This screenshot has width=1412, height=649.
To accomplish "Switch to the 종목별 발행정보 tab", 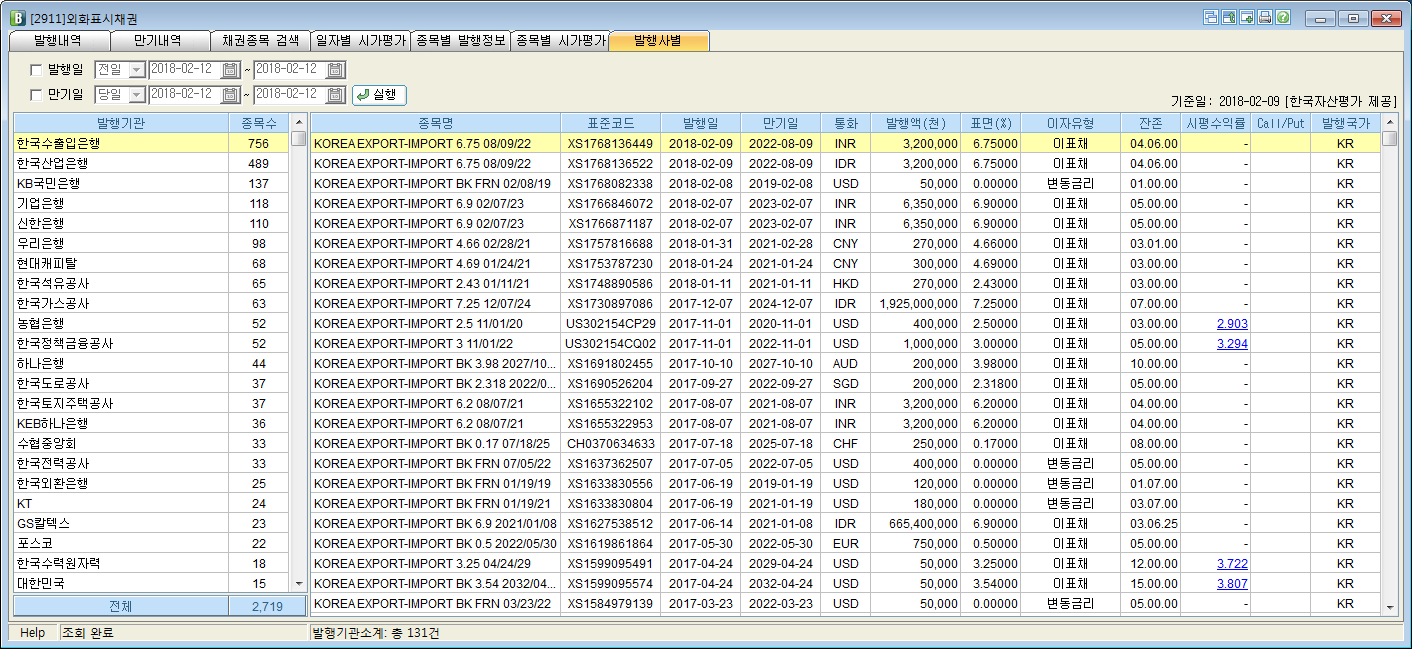I will point(460,41).
